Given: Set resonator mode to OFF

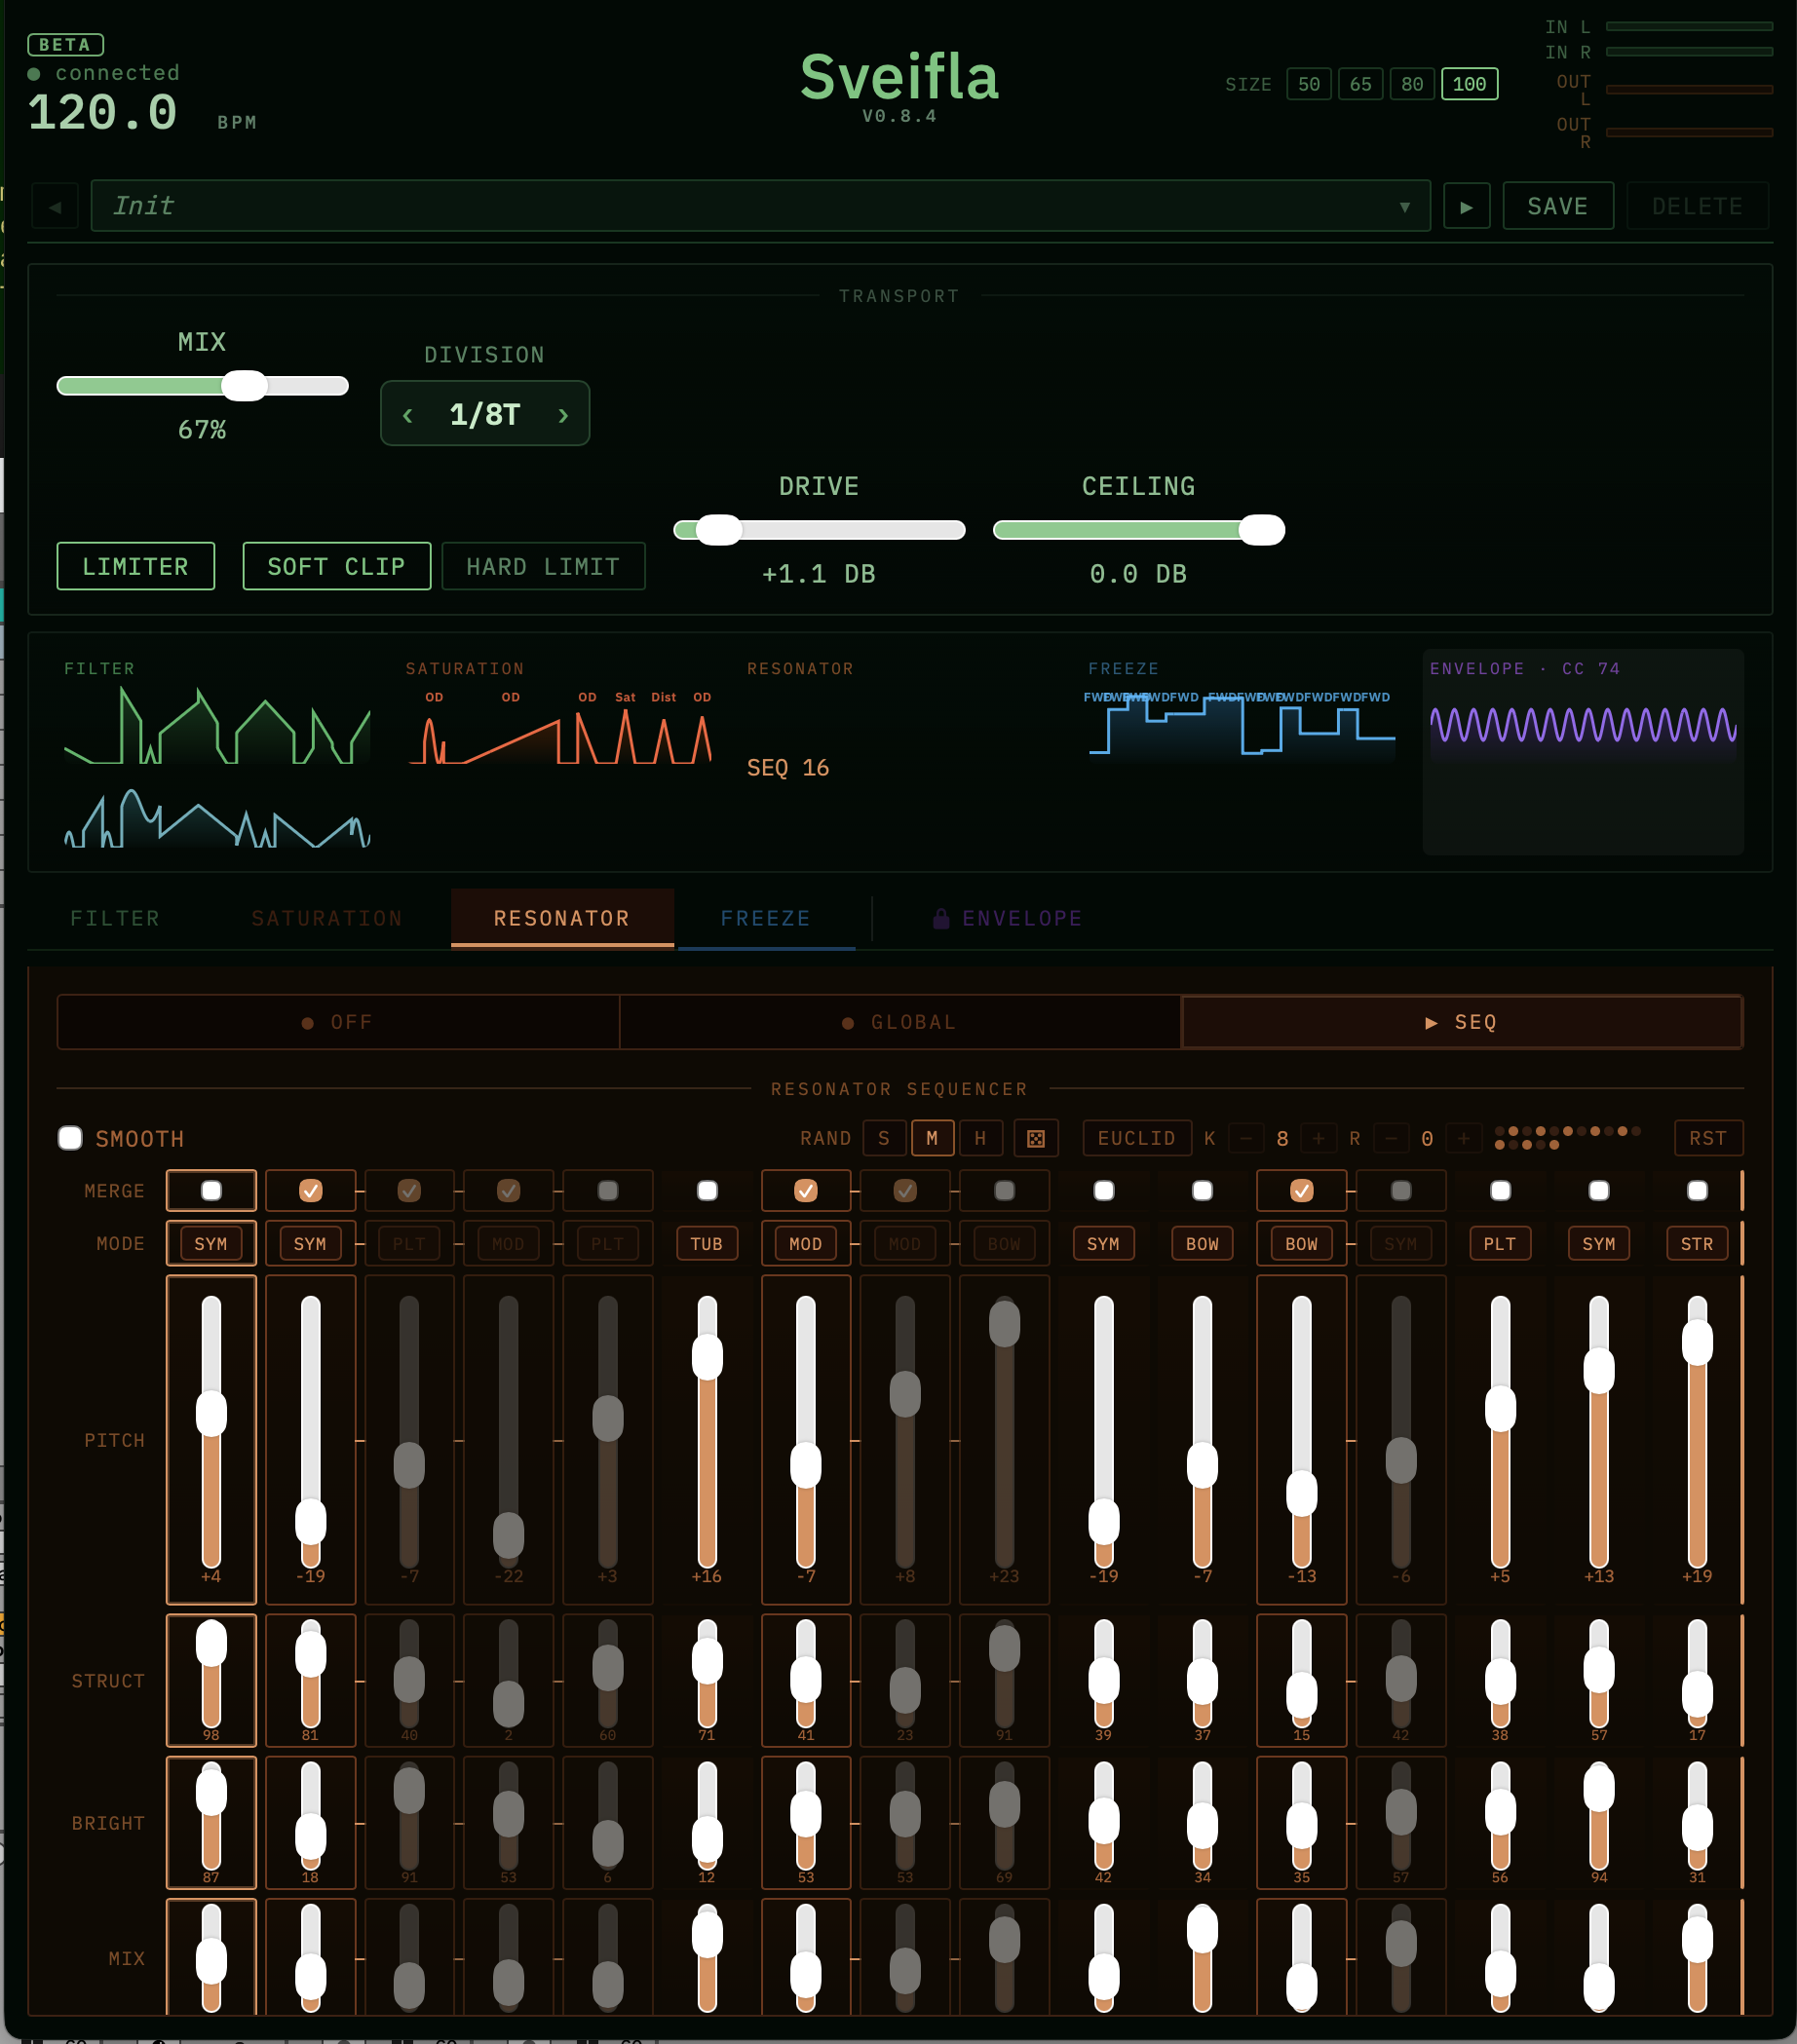Looking at the screenshot, I should click(338, 1022).
